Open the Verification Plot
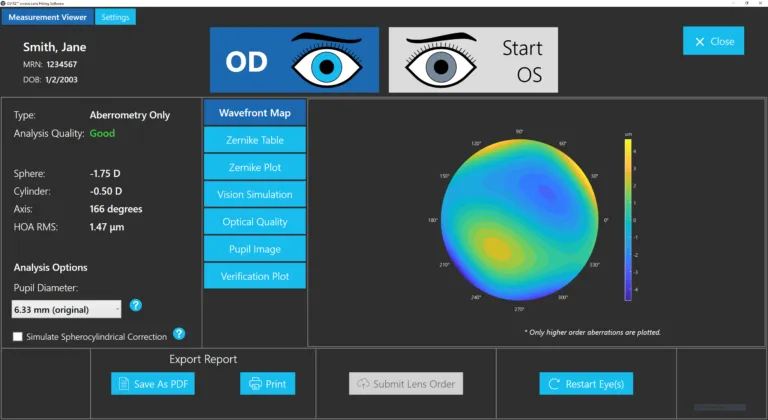 (x=255, y=275)
